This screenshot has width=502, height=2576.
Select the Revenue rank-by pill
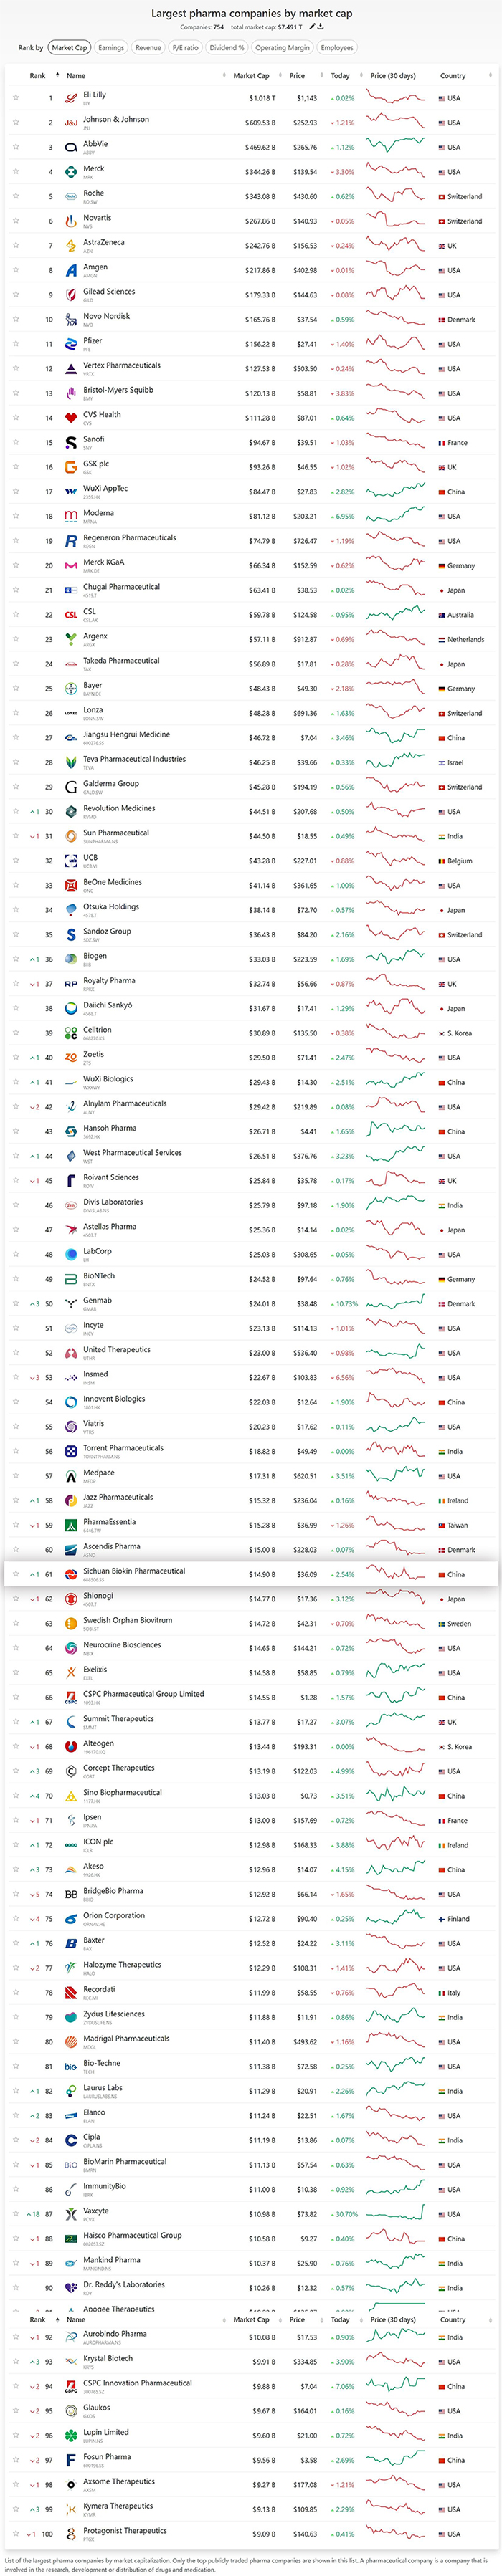point(148,47)
